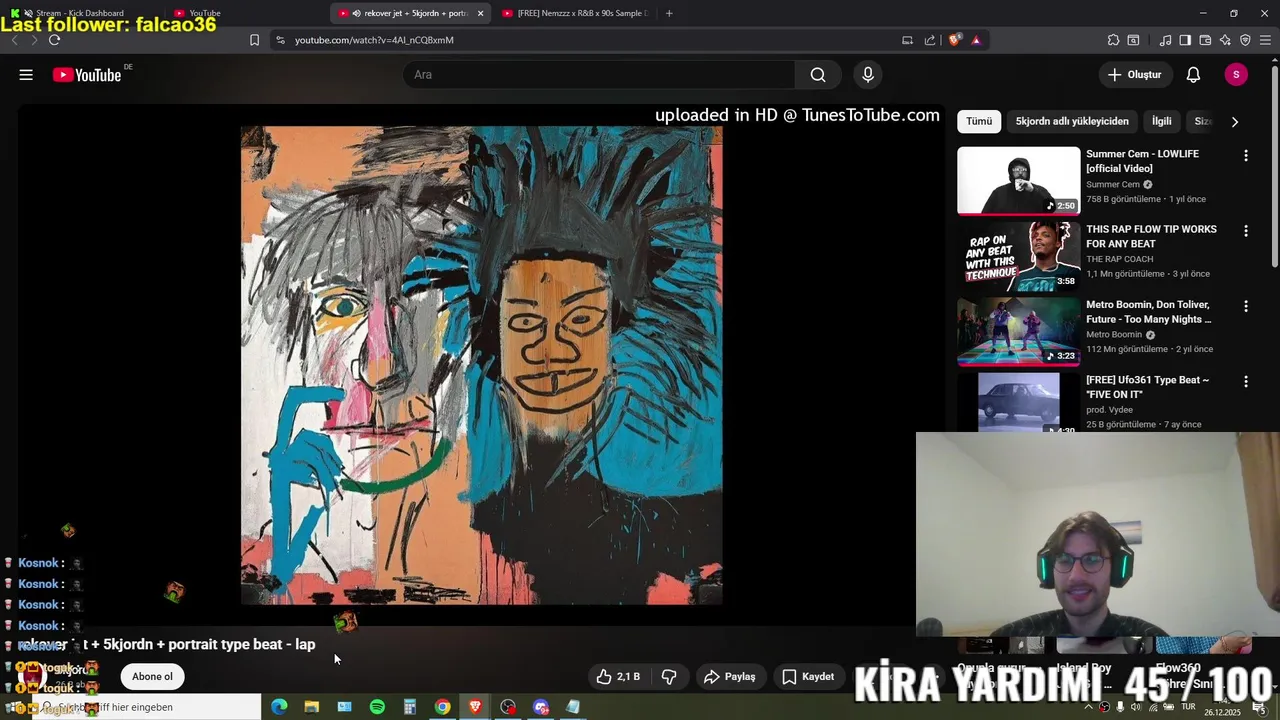Open the Brave Wallet icon
This screenshot has height=720, width=1280.
tap(1205, 40)
